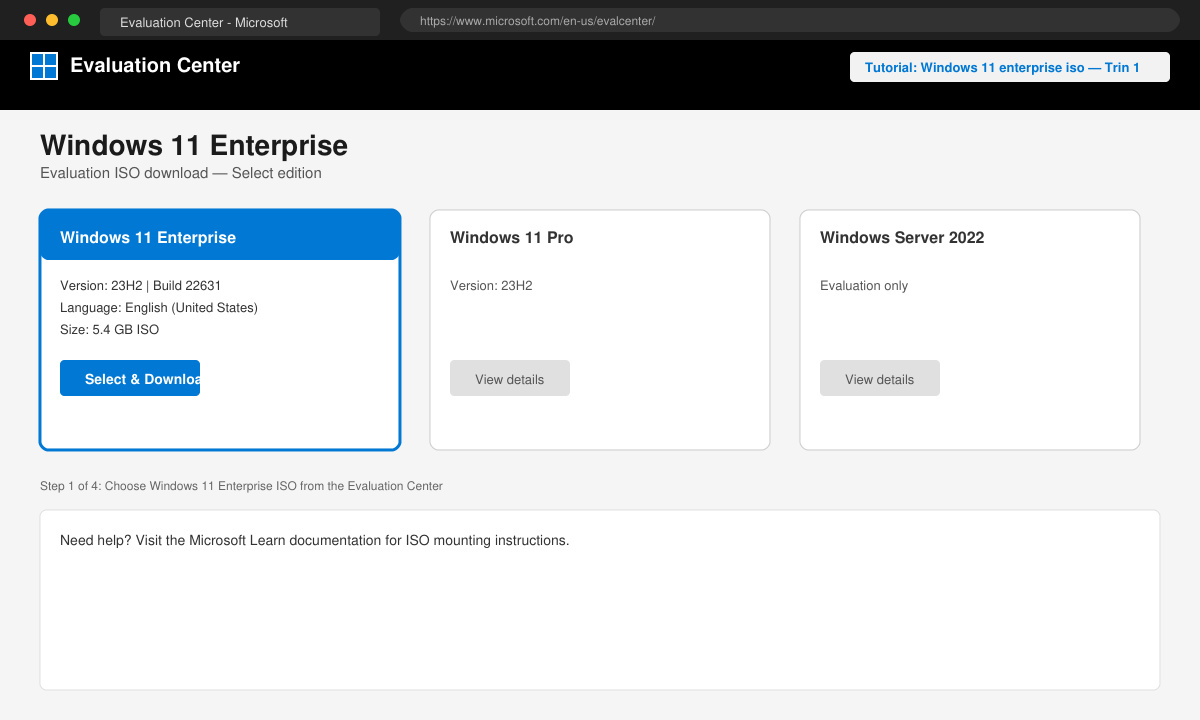Click the Evaluation ISO download subtitle
The height and width of the screenshot is (720, 1200).
coord(181,173)
